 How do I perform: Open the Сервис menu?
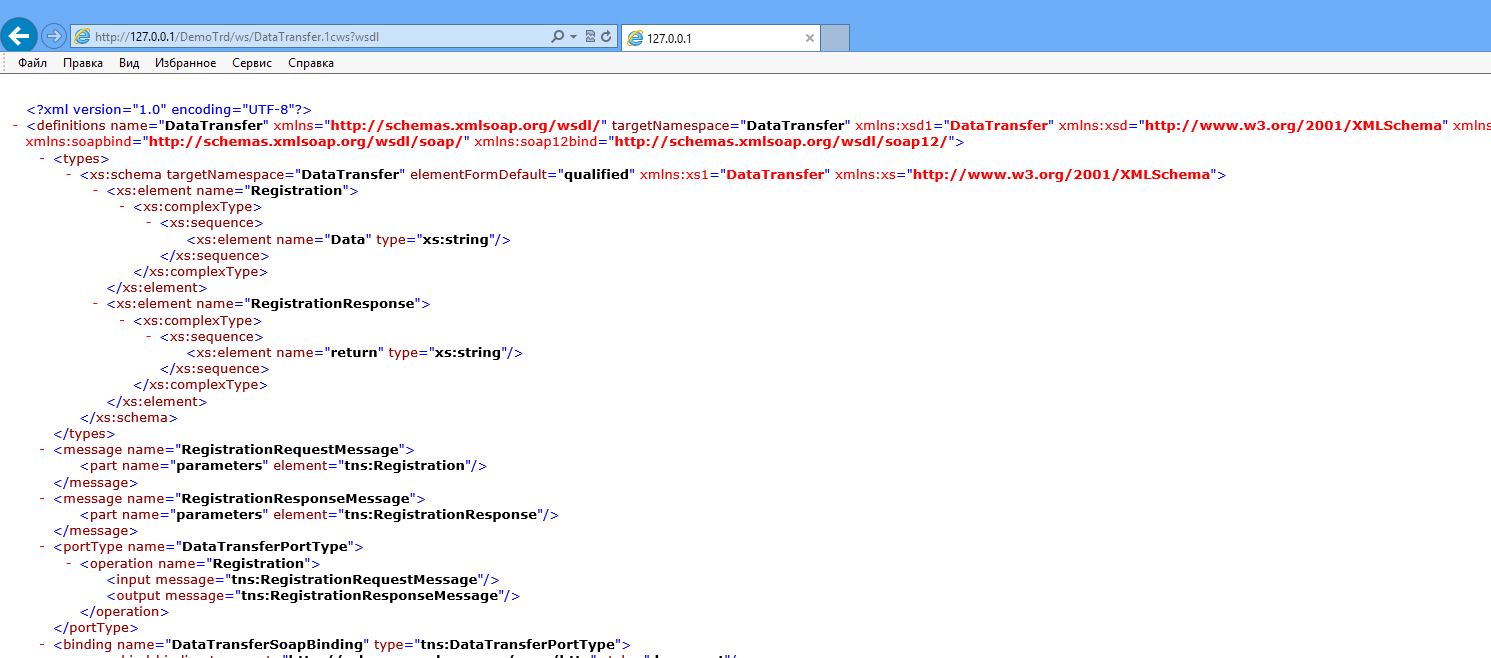[x=252, y=63]
